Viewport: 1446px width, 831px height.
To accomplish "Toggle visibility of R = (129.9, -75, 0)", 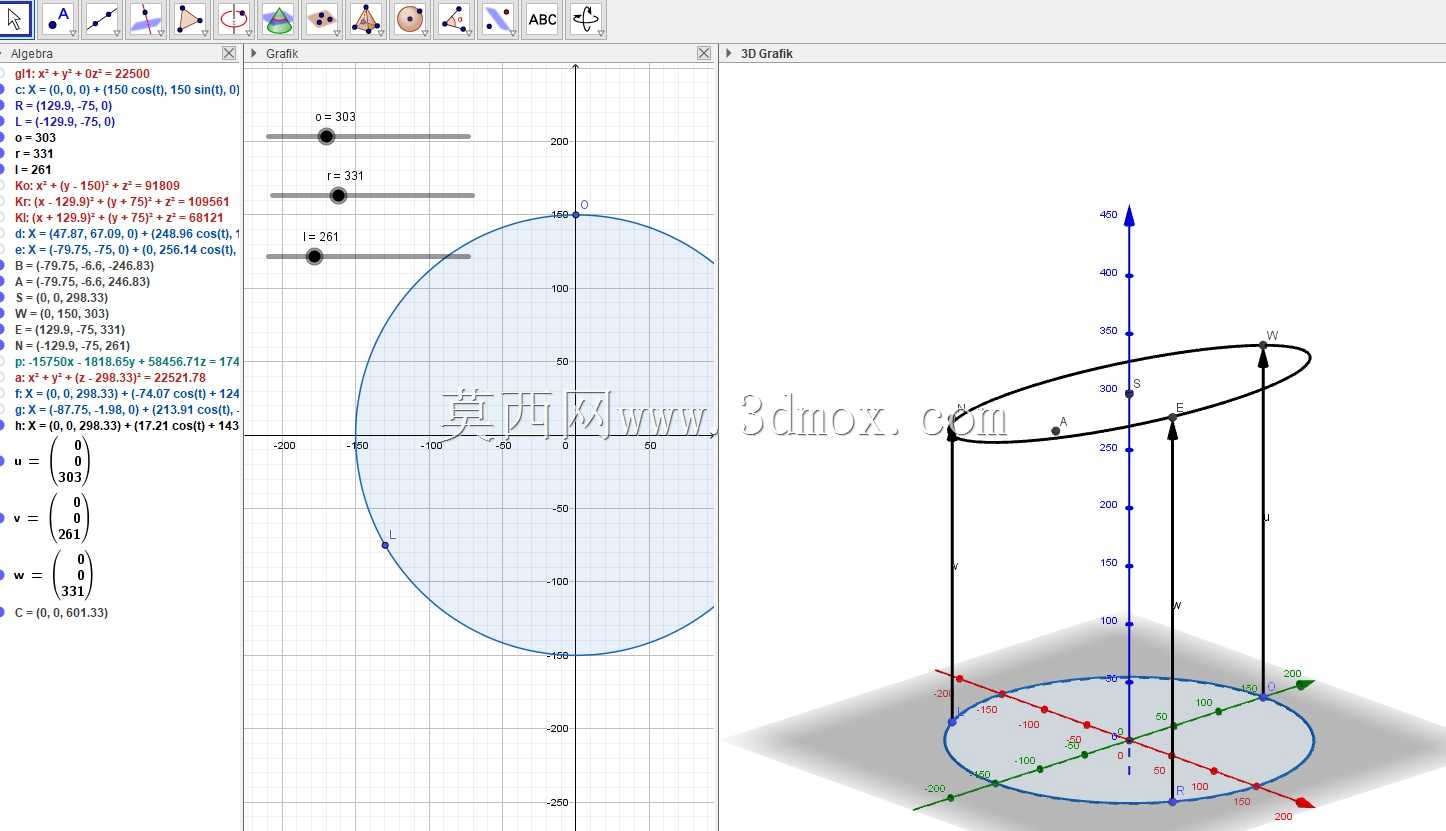I will [x=3, y=105].
